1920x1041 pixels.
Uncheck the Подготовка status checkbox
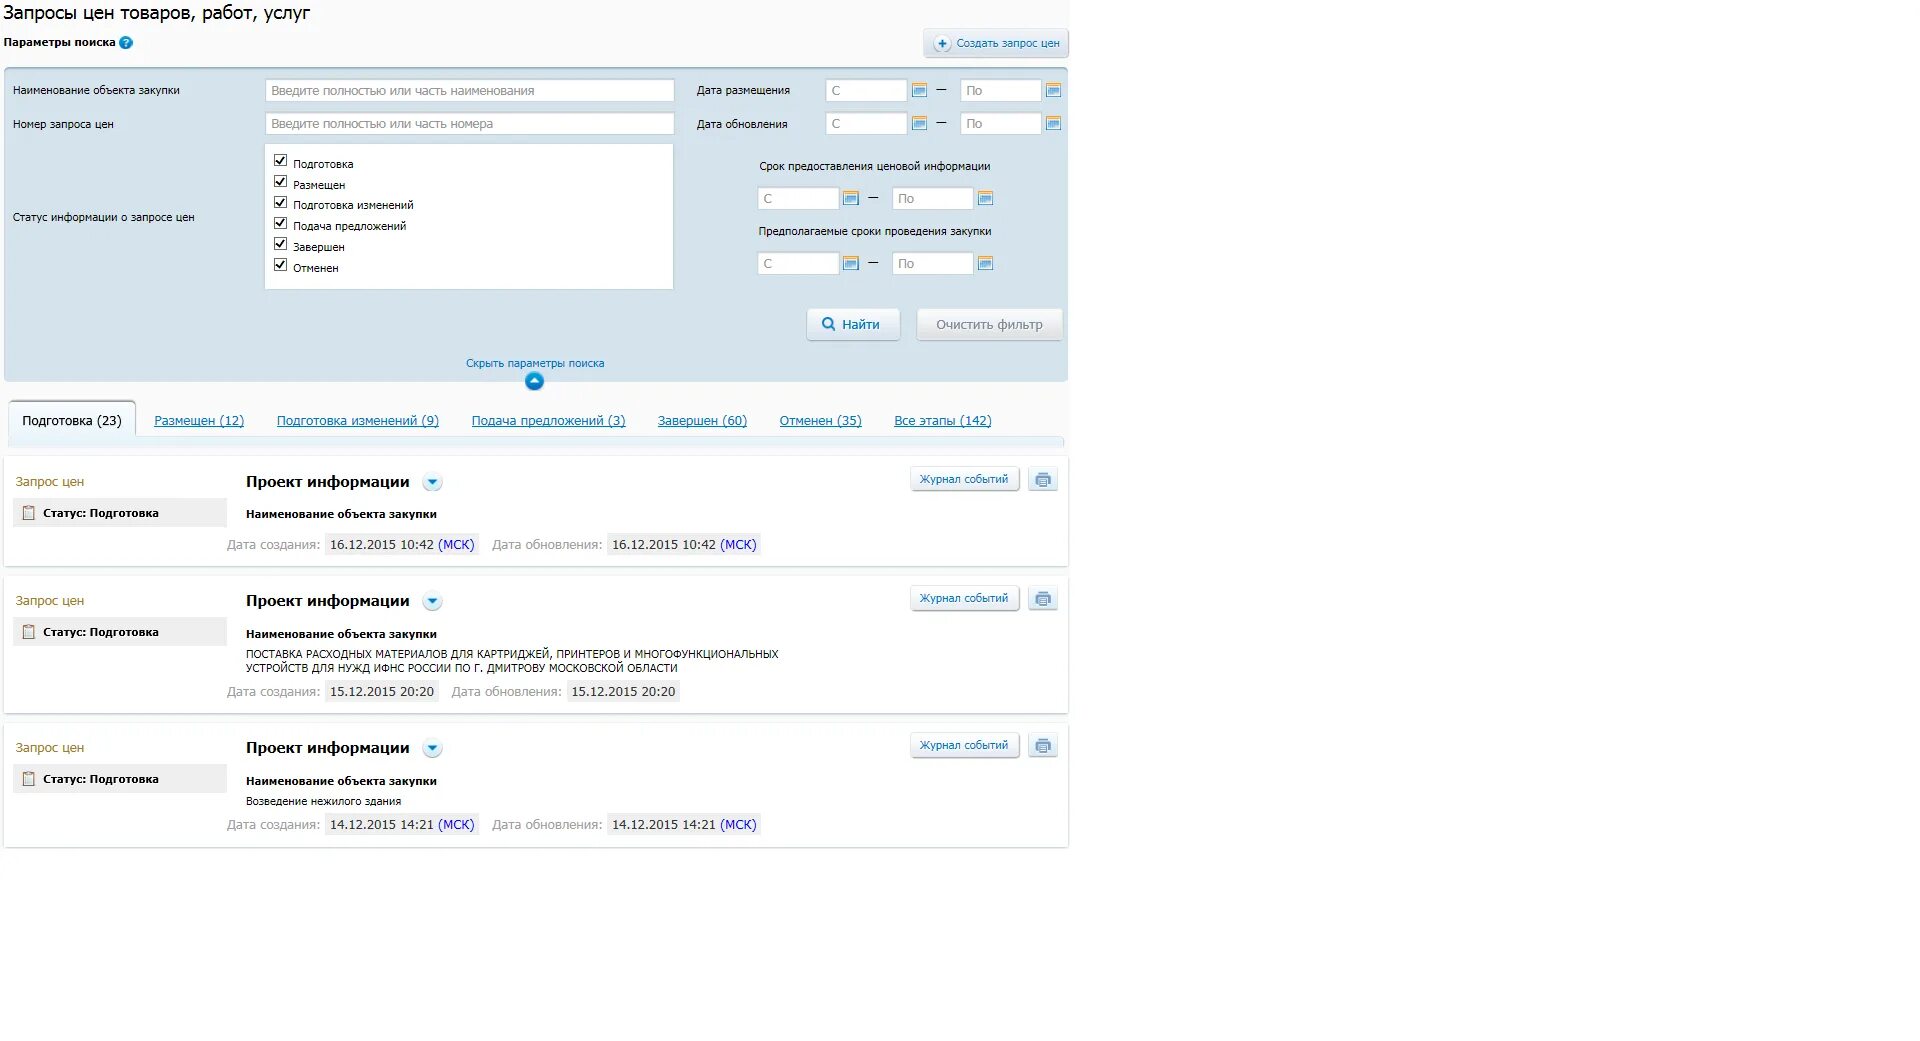click(x=281, y=161)
